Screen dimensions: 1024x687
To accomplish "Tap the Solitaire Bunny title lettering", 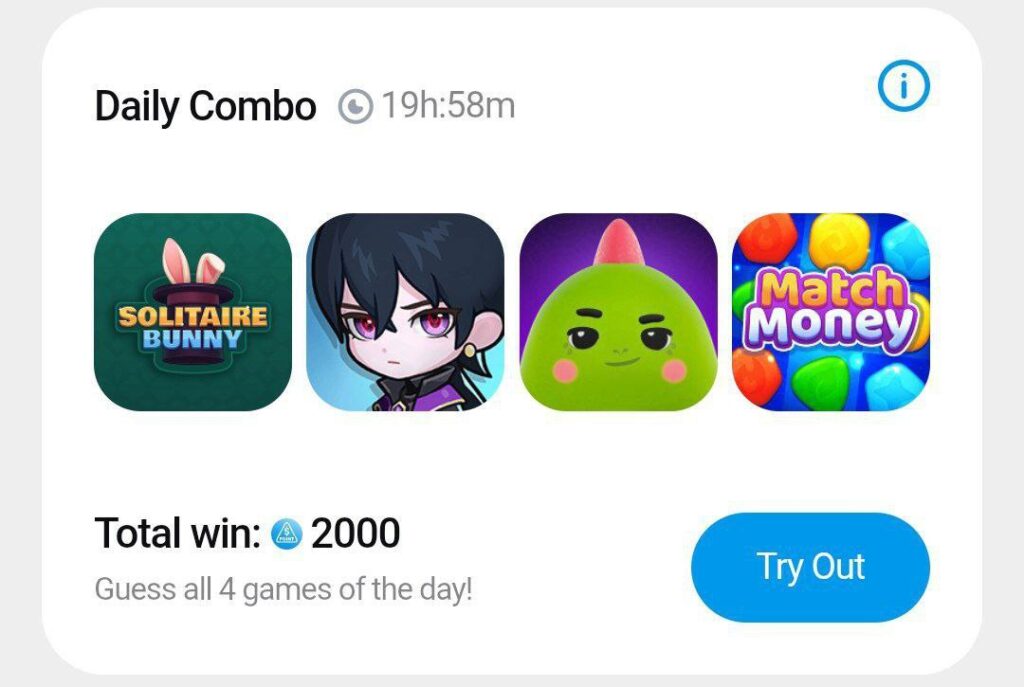I will click(193, 327).
